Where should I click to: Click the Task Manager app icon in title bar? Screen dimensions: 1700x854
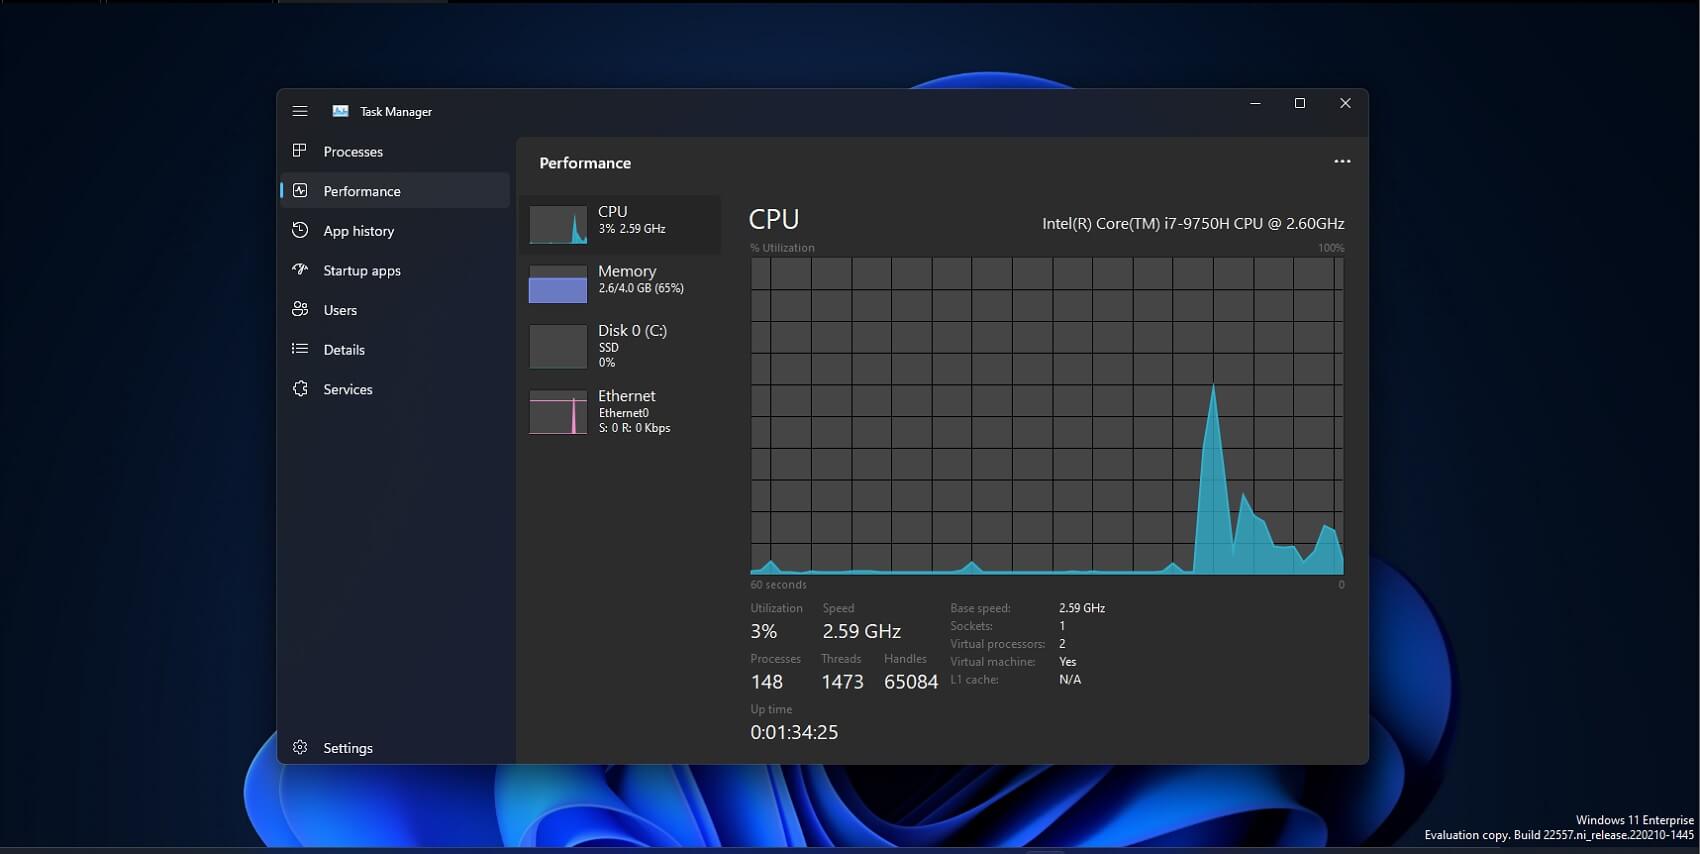coord(340,111)
